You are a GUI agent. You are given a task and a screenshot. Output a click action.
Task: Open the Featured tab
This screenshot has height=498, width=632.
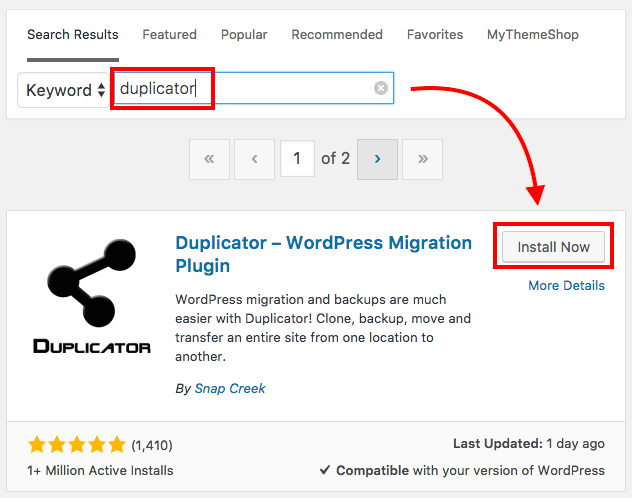(169, 35)
